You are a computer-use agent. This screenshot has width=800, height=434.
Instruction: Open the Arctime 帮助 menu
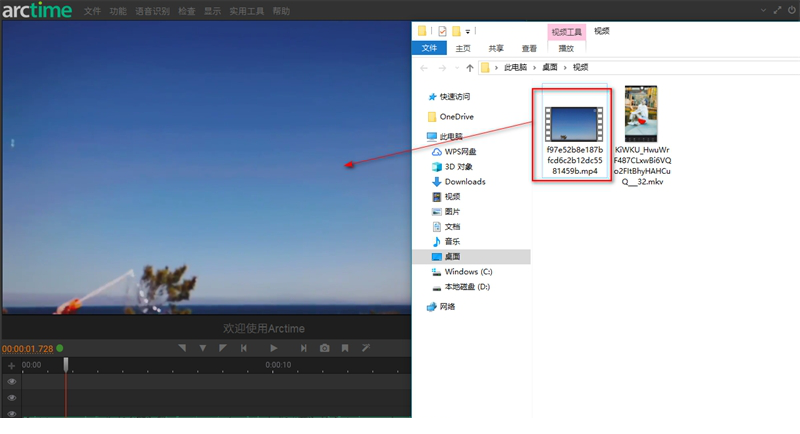(281, 11)
